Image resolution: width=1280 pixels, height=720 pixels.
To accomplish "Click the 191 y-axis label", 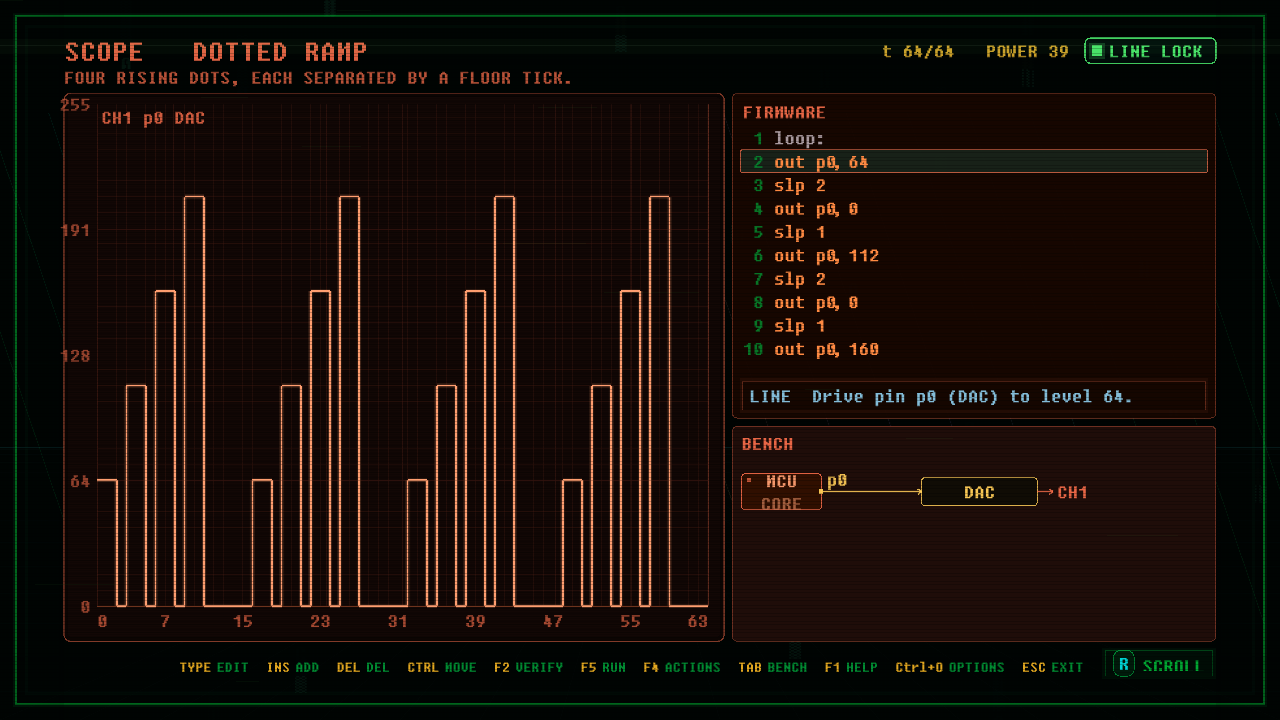I will pyautogui.click(x=76, y=231).
